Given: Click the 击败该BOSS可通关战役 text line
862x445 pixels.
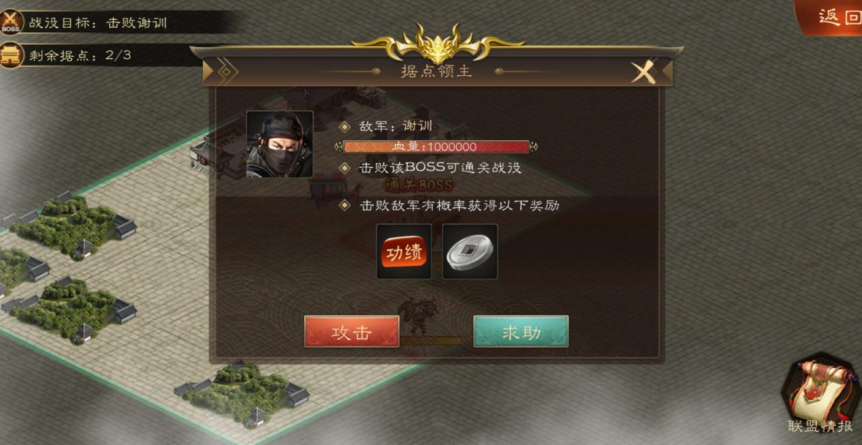Looking at the screenshot, I should tap(440, 168).
